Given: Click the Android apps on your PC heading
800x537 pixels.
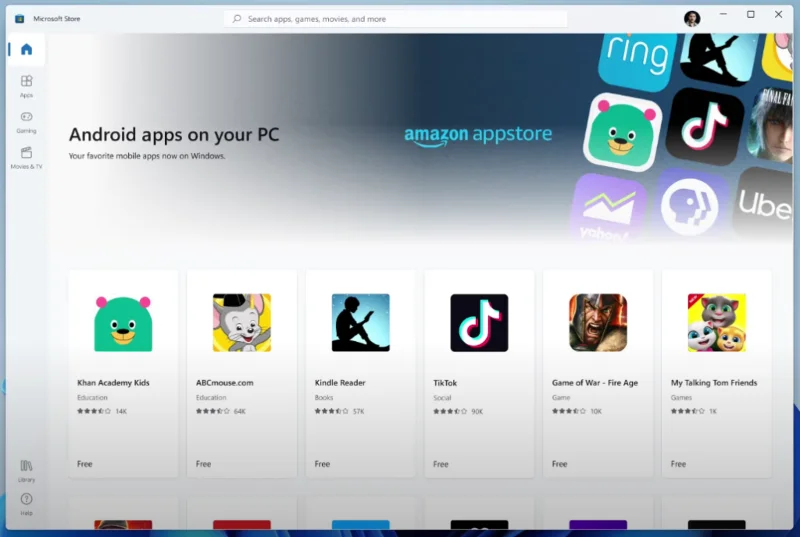Looking at the screenshot, I should 174,135.
